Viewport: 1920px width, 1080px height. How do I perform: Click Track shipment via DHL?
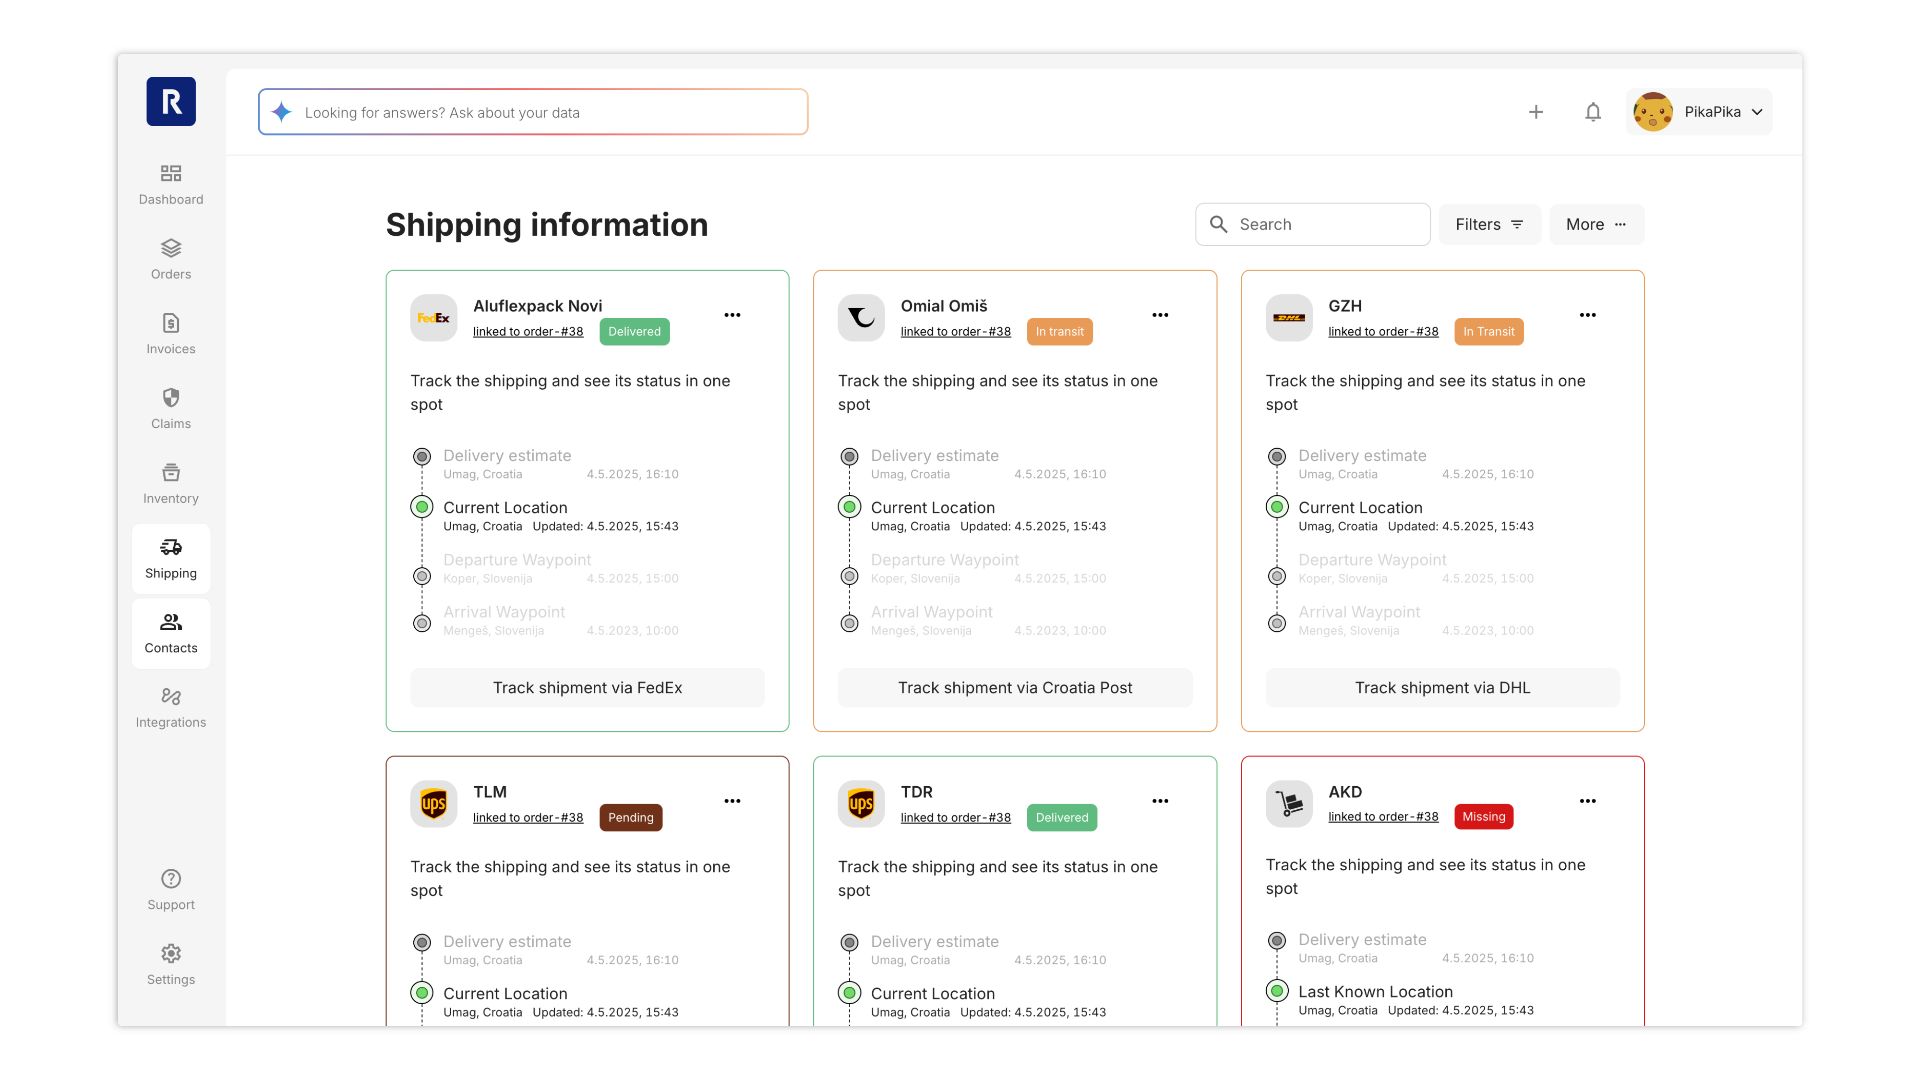coord(1443,688)
